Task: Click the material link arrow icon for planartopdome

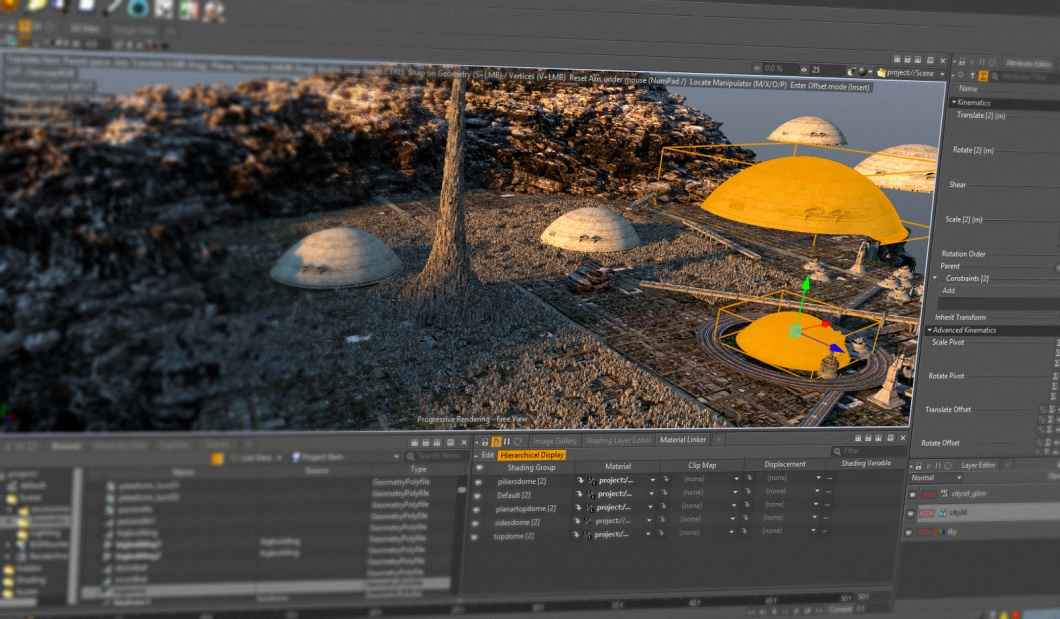Action: (580, 508)
